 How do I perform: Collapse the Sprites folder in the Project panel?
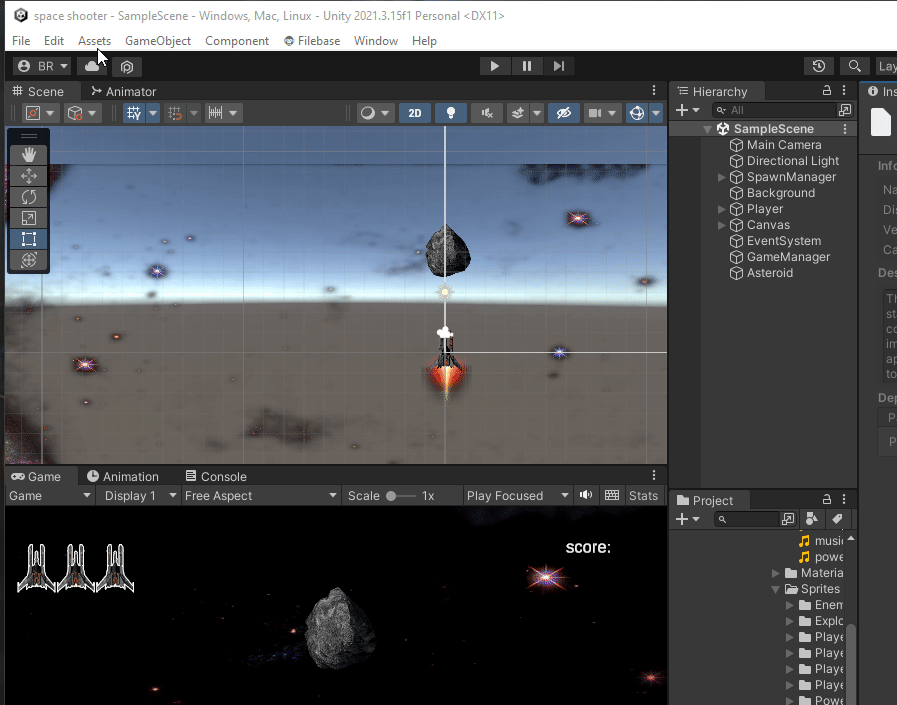(775, 588)
